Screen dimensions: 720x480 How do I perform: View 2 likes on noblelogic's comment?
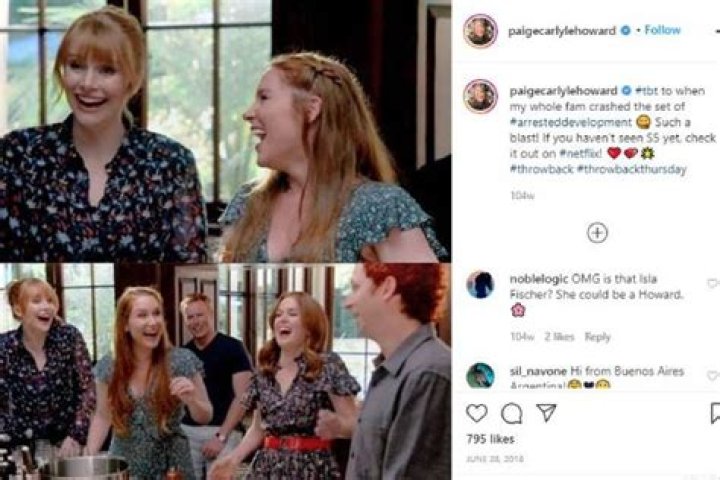[x=559, y=337]
